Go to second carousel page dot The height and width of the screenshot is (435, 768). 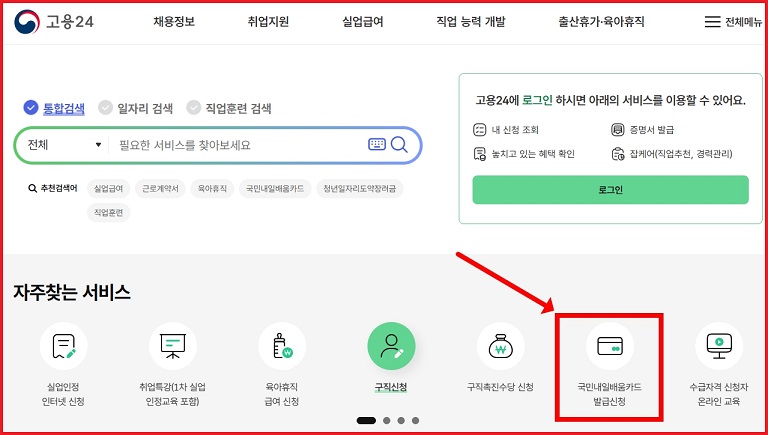coord(386,420)
